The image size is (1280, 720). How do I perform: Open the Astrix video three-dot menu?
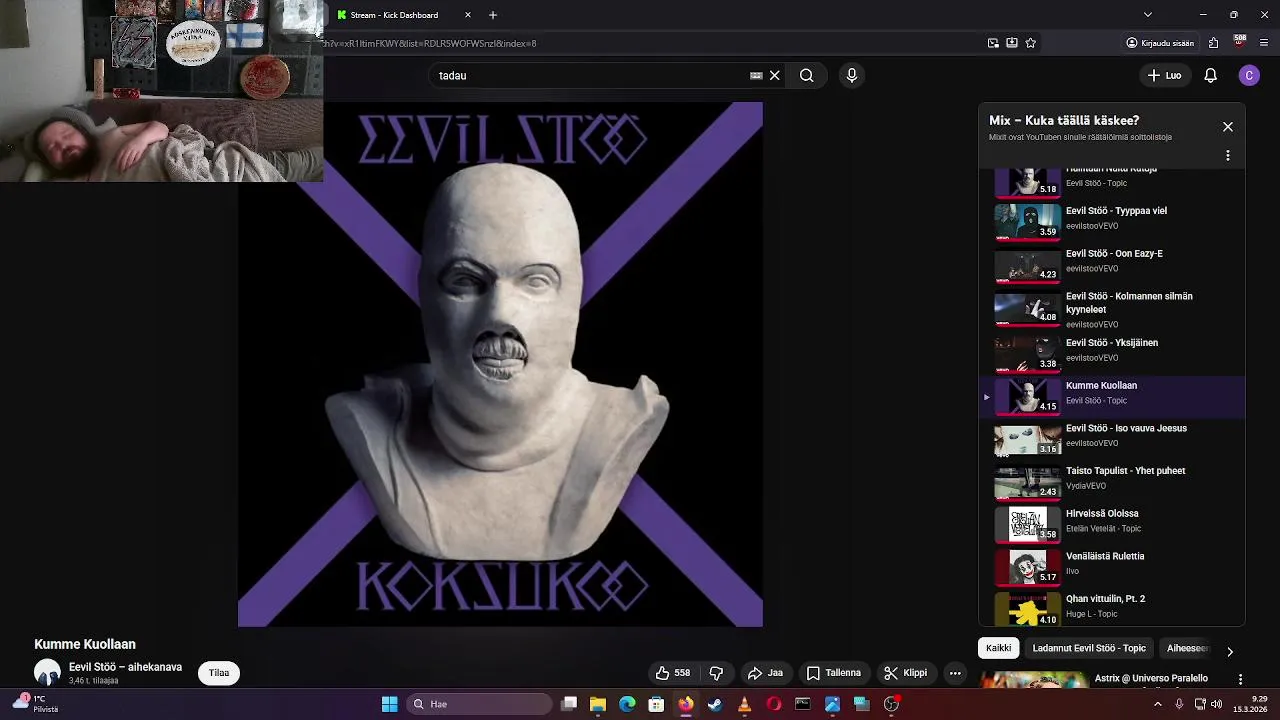tap(1240, 679)
